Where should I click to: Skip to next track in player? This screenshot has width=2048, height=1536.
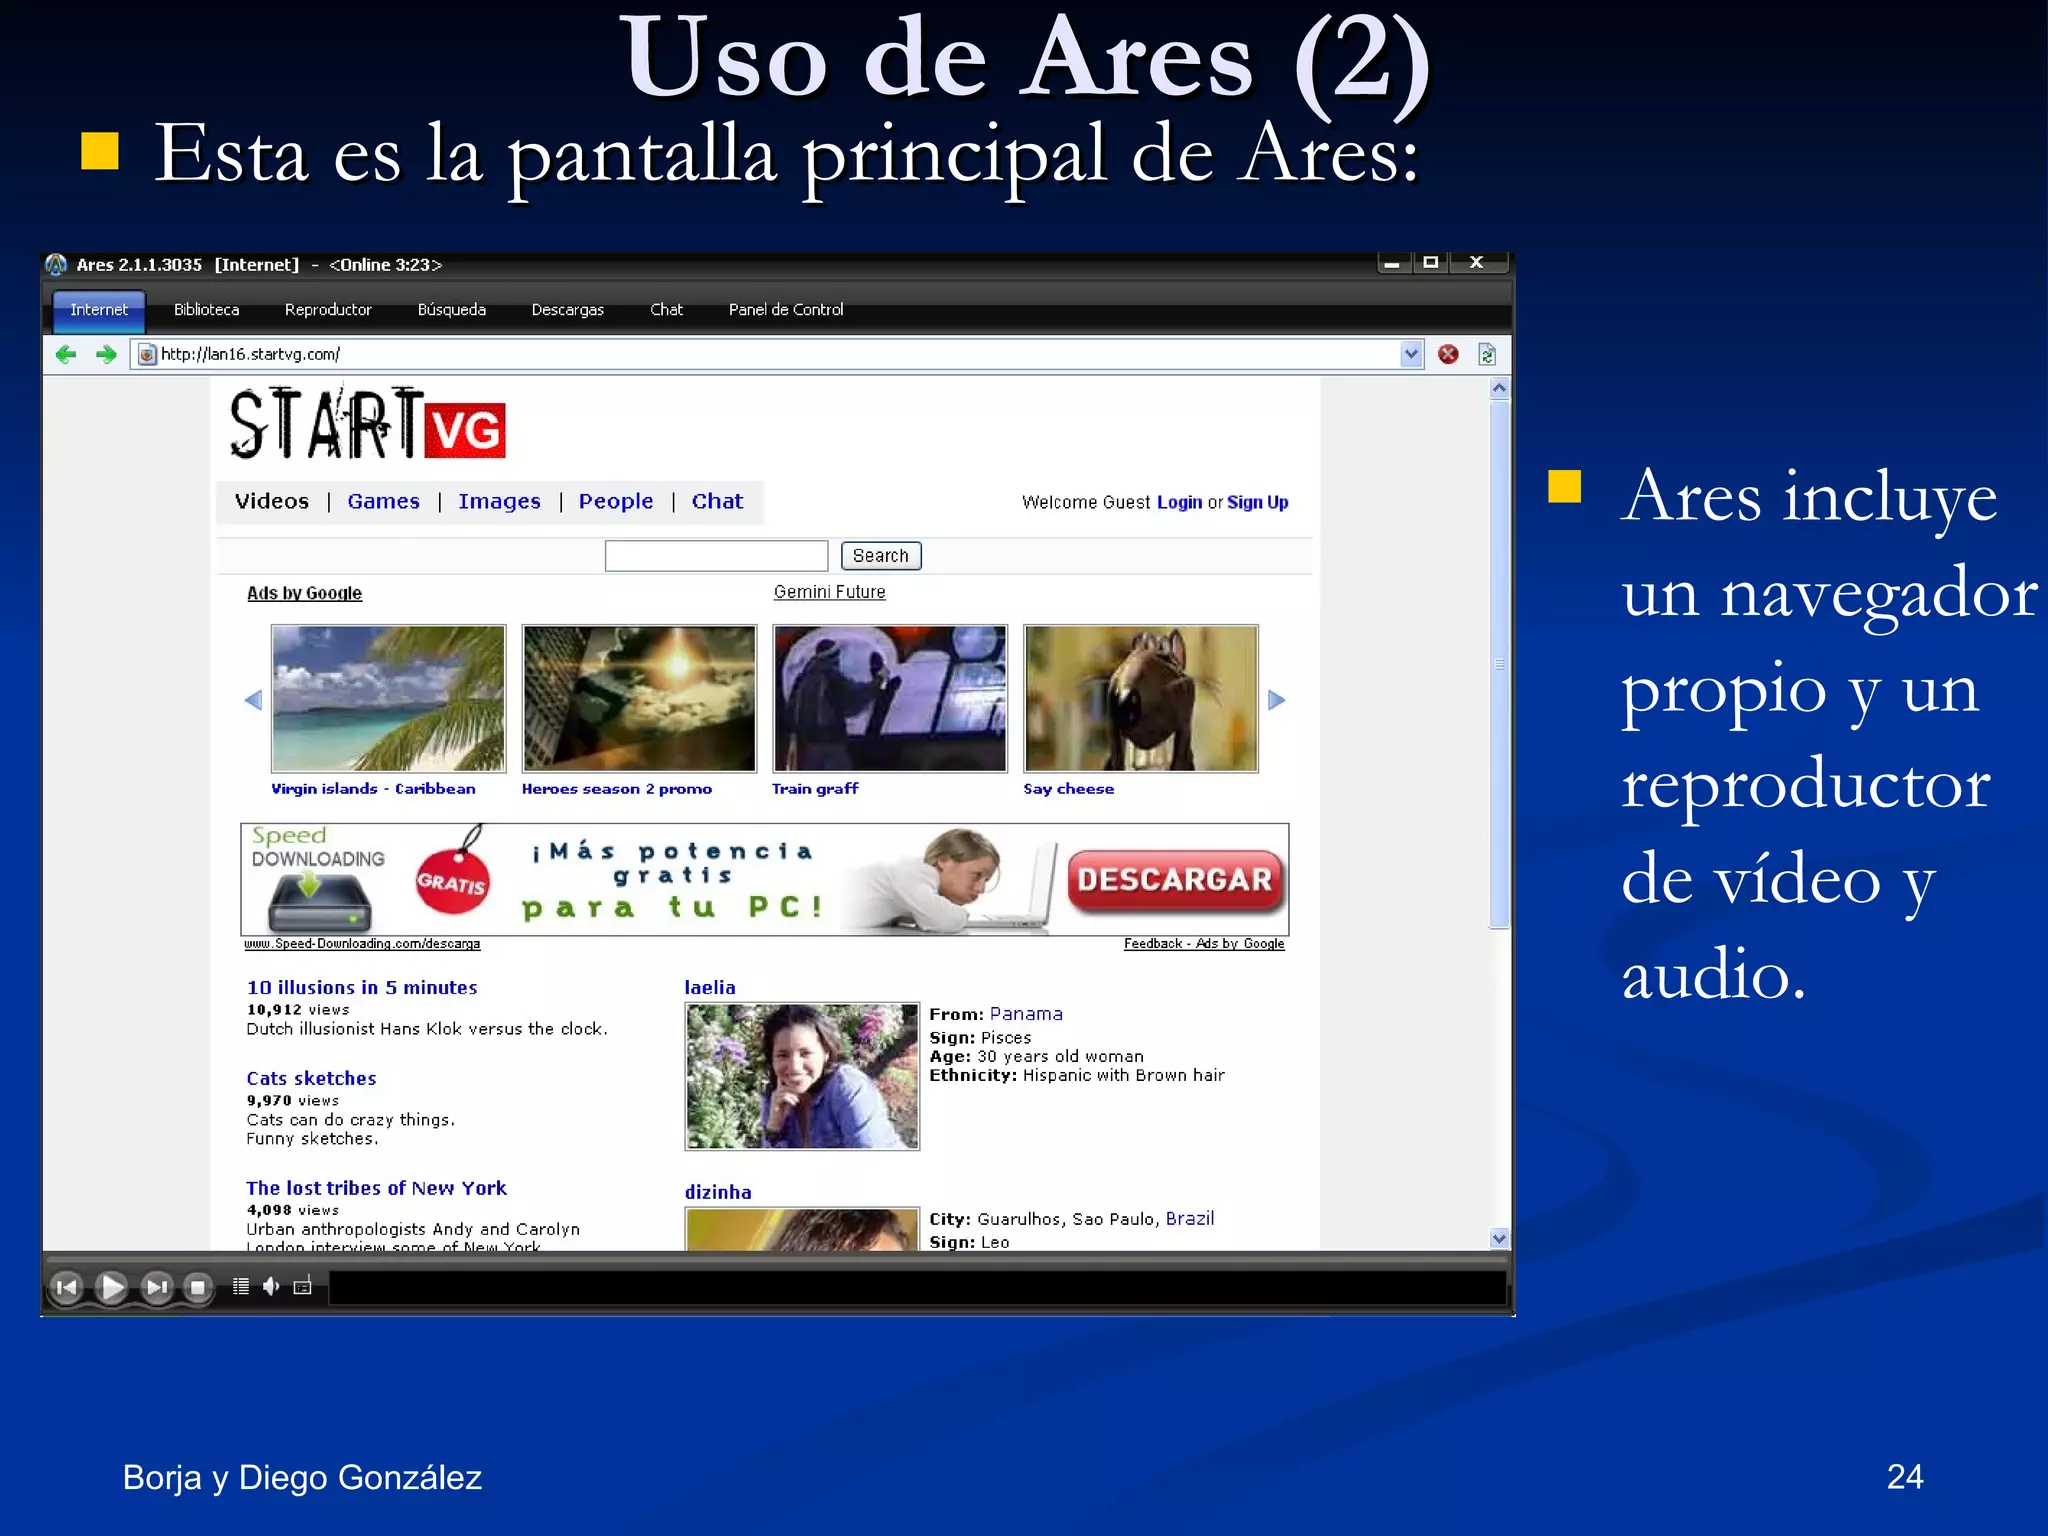coord(157,1287)
